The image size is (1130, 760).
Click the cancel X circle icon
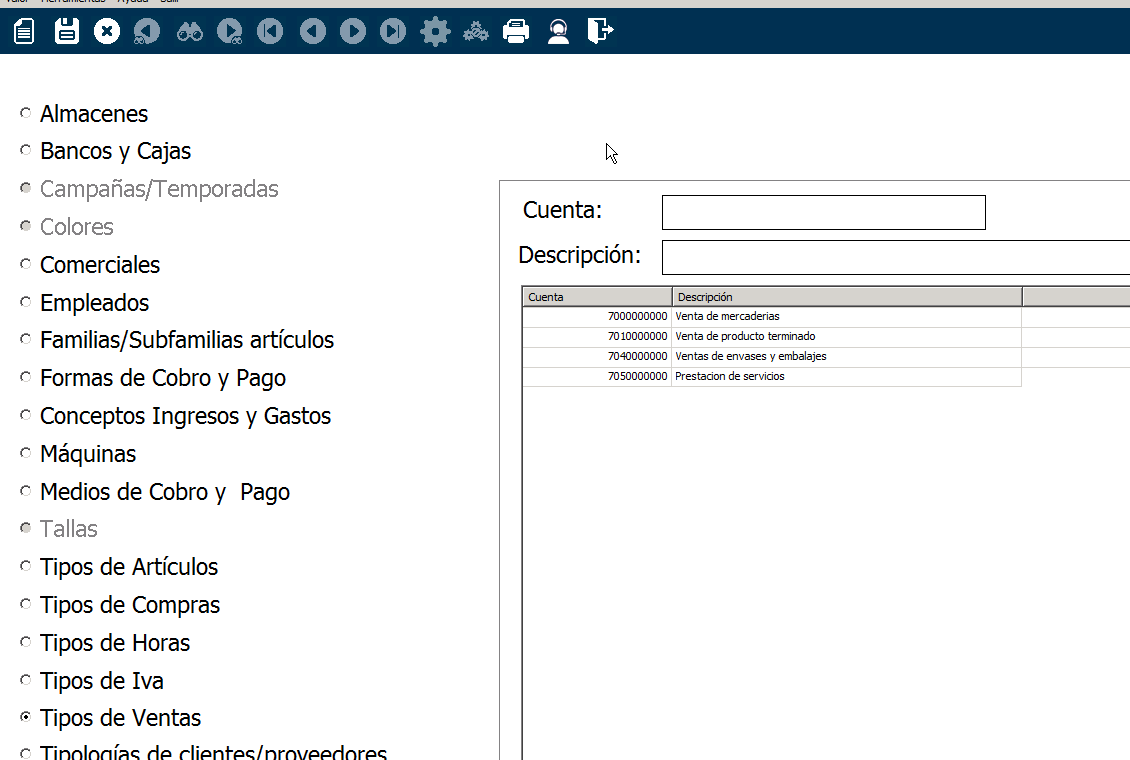tap(107, 32)
